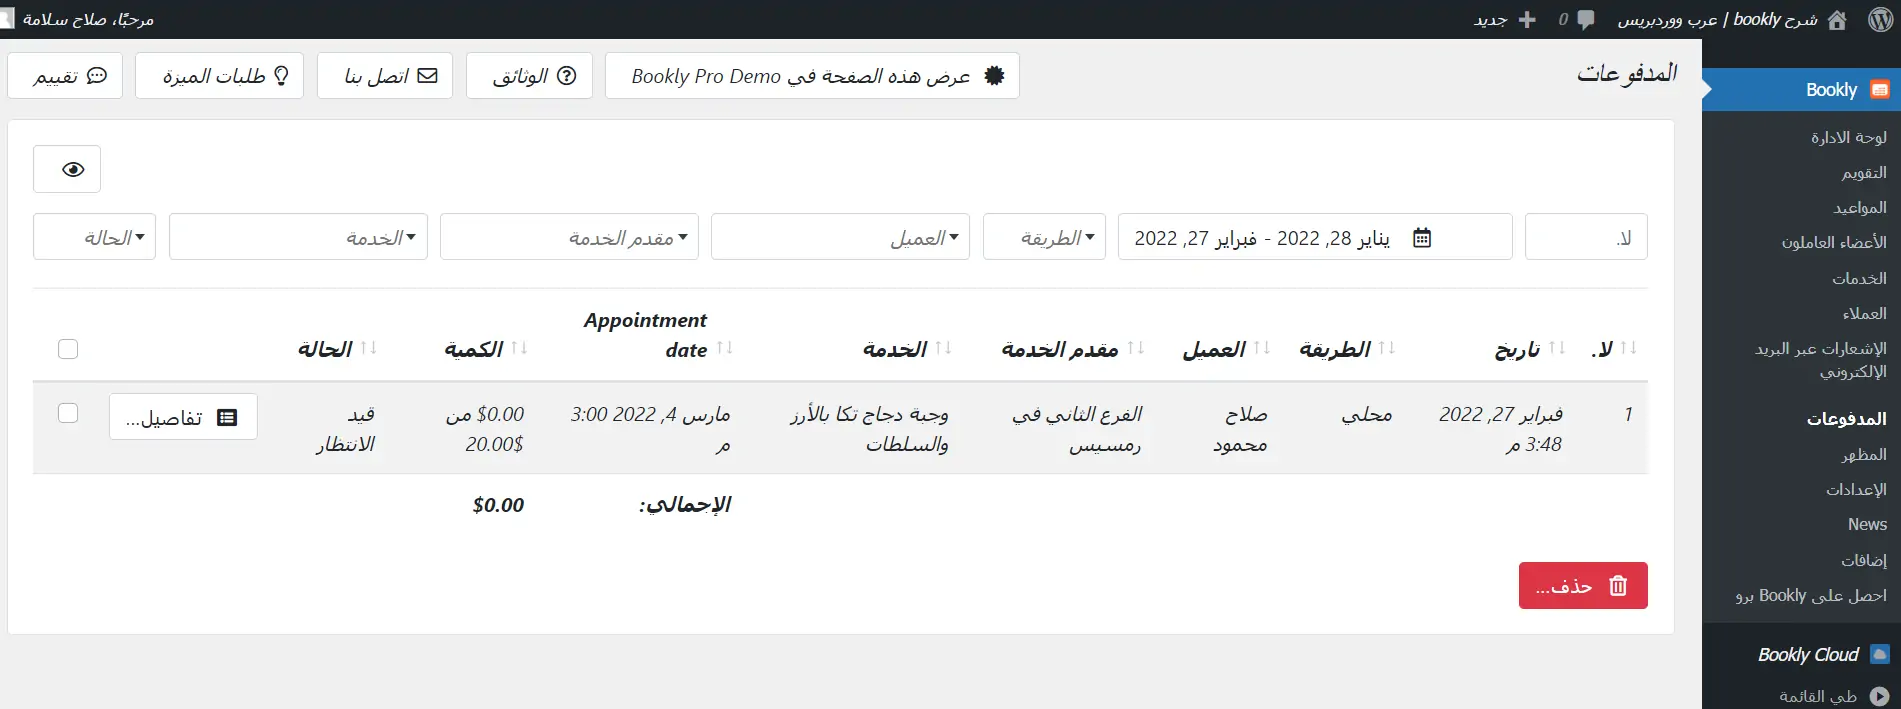Sort table by Appointment date arrows
This screenshot has width=1901, height=709.
tap(725, 348)
